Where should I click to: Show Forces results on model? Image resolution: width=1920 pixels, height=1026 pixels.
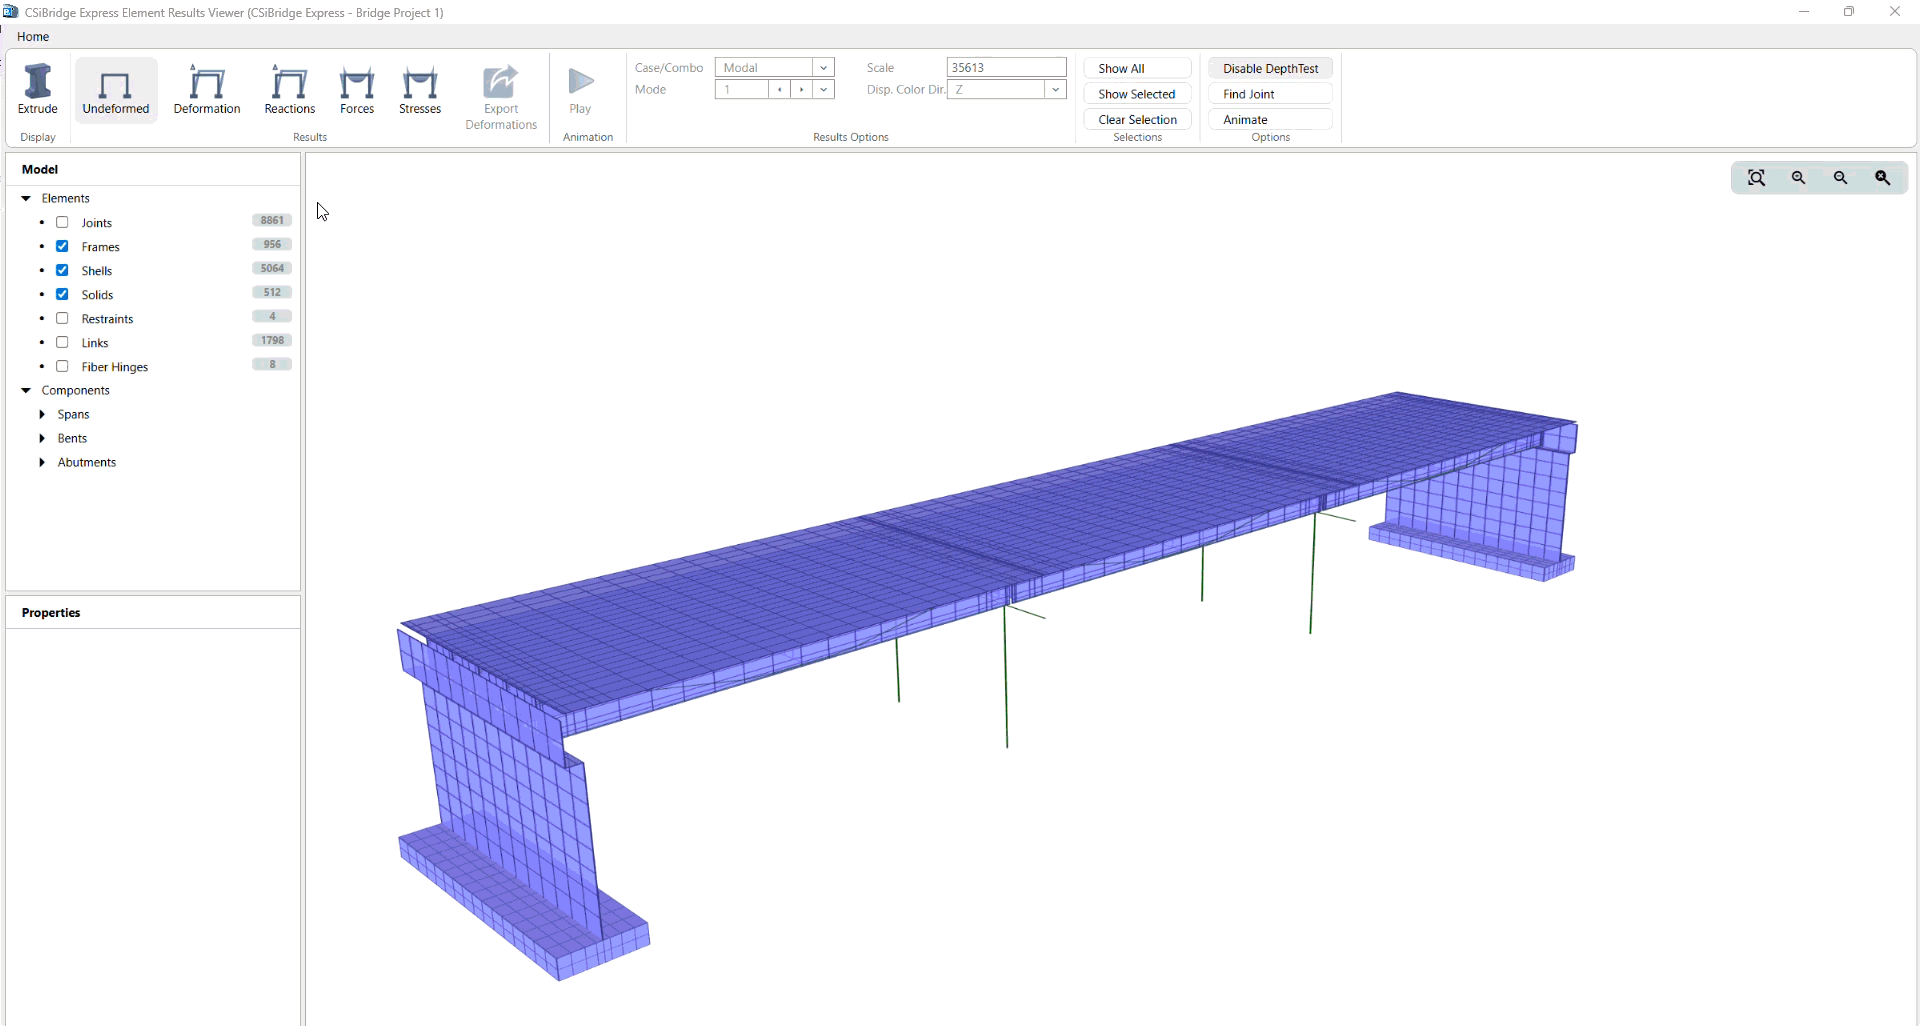click(x=357, y=89)
